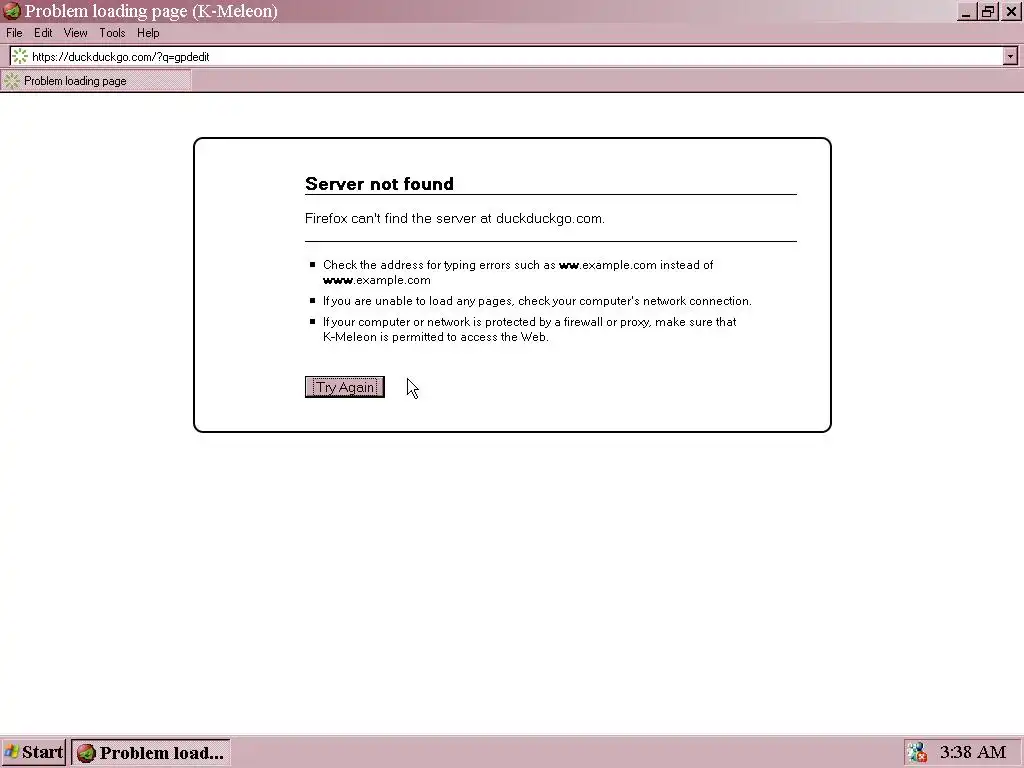This screenshot has height=768, width=1024.
Task: Open the File menu
Action: coord(14,33)
